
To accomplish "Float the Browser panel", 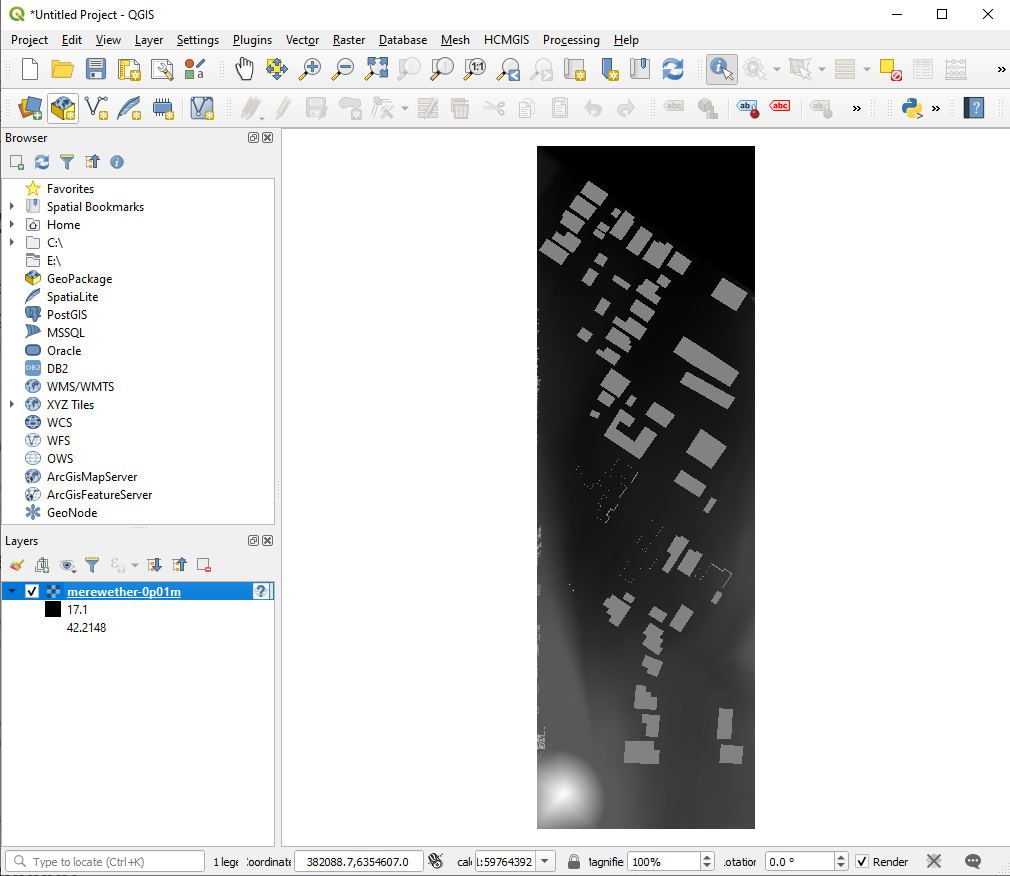I will click(253, 138).
